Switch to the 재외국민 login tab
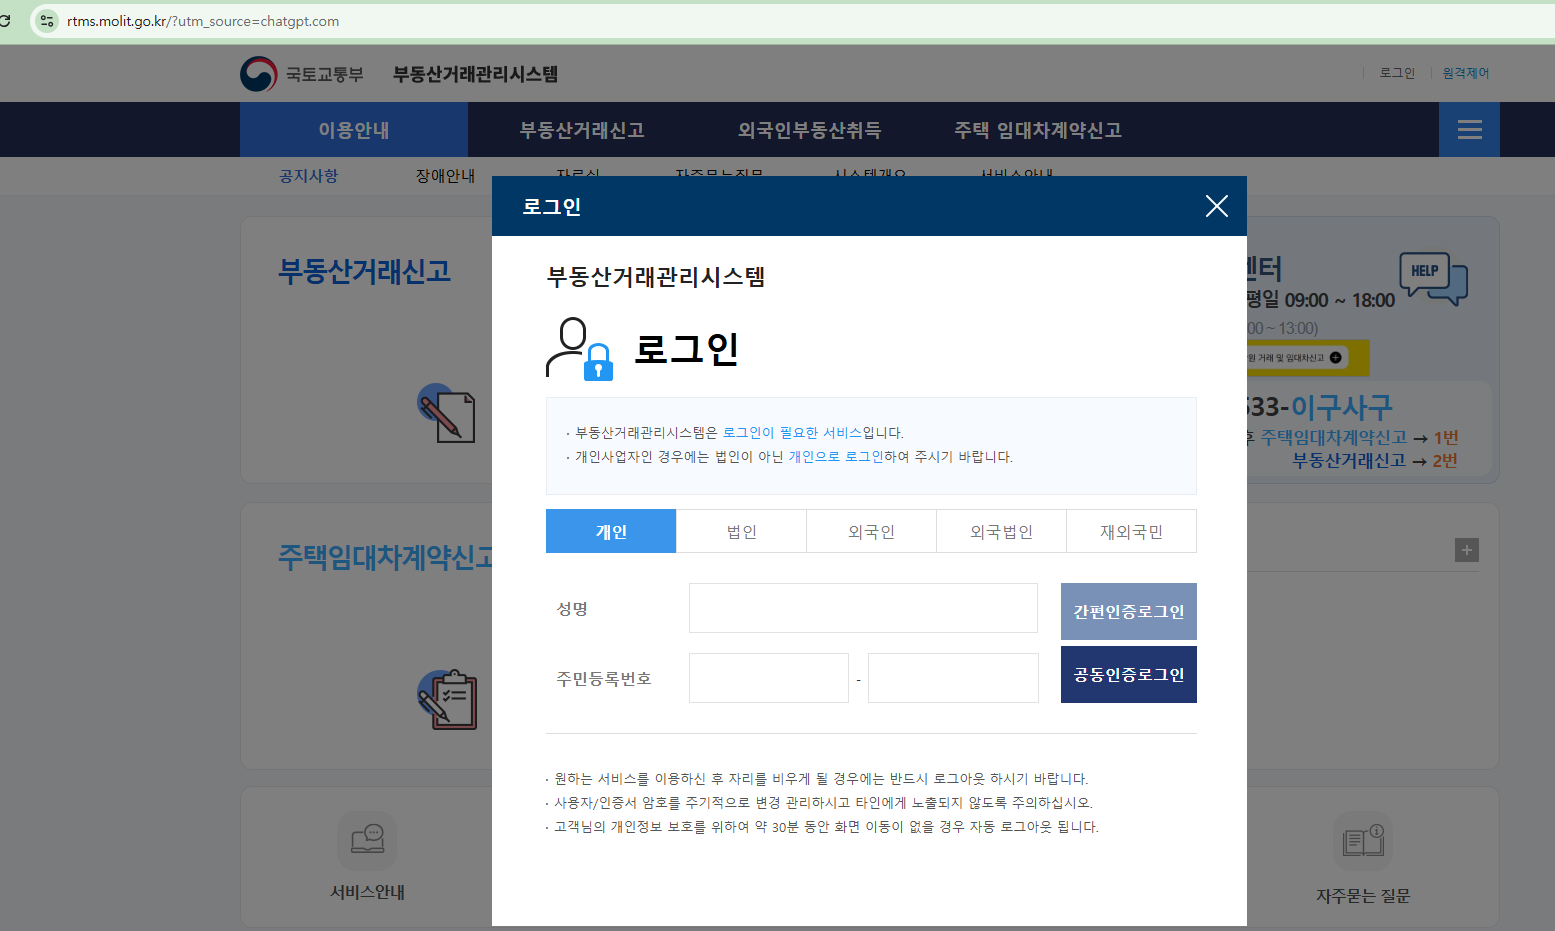Viewport: 1555px width, 931px height. 1131,531
